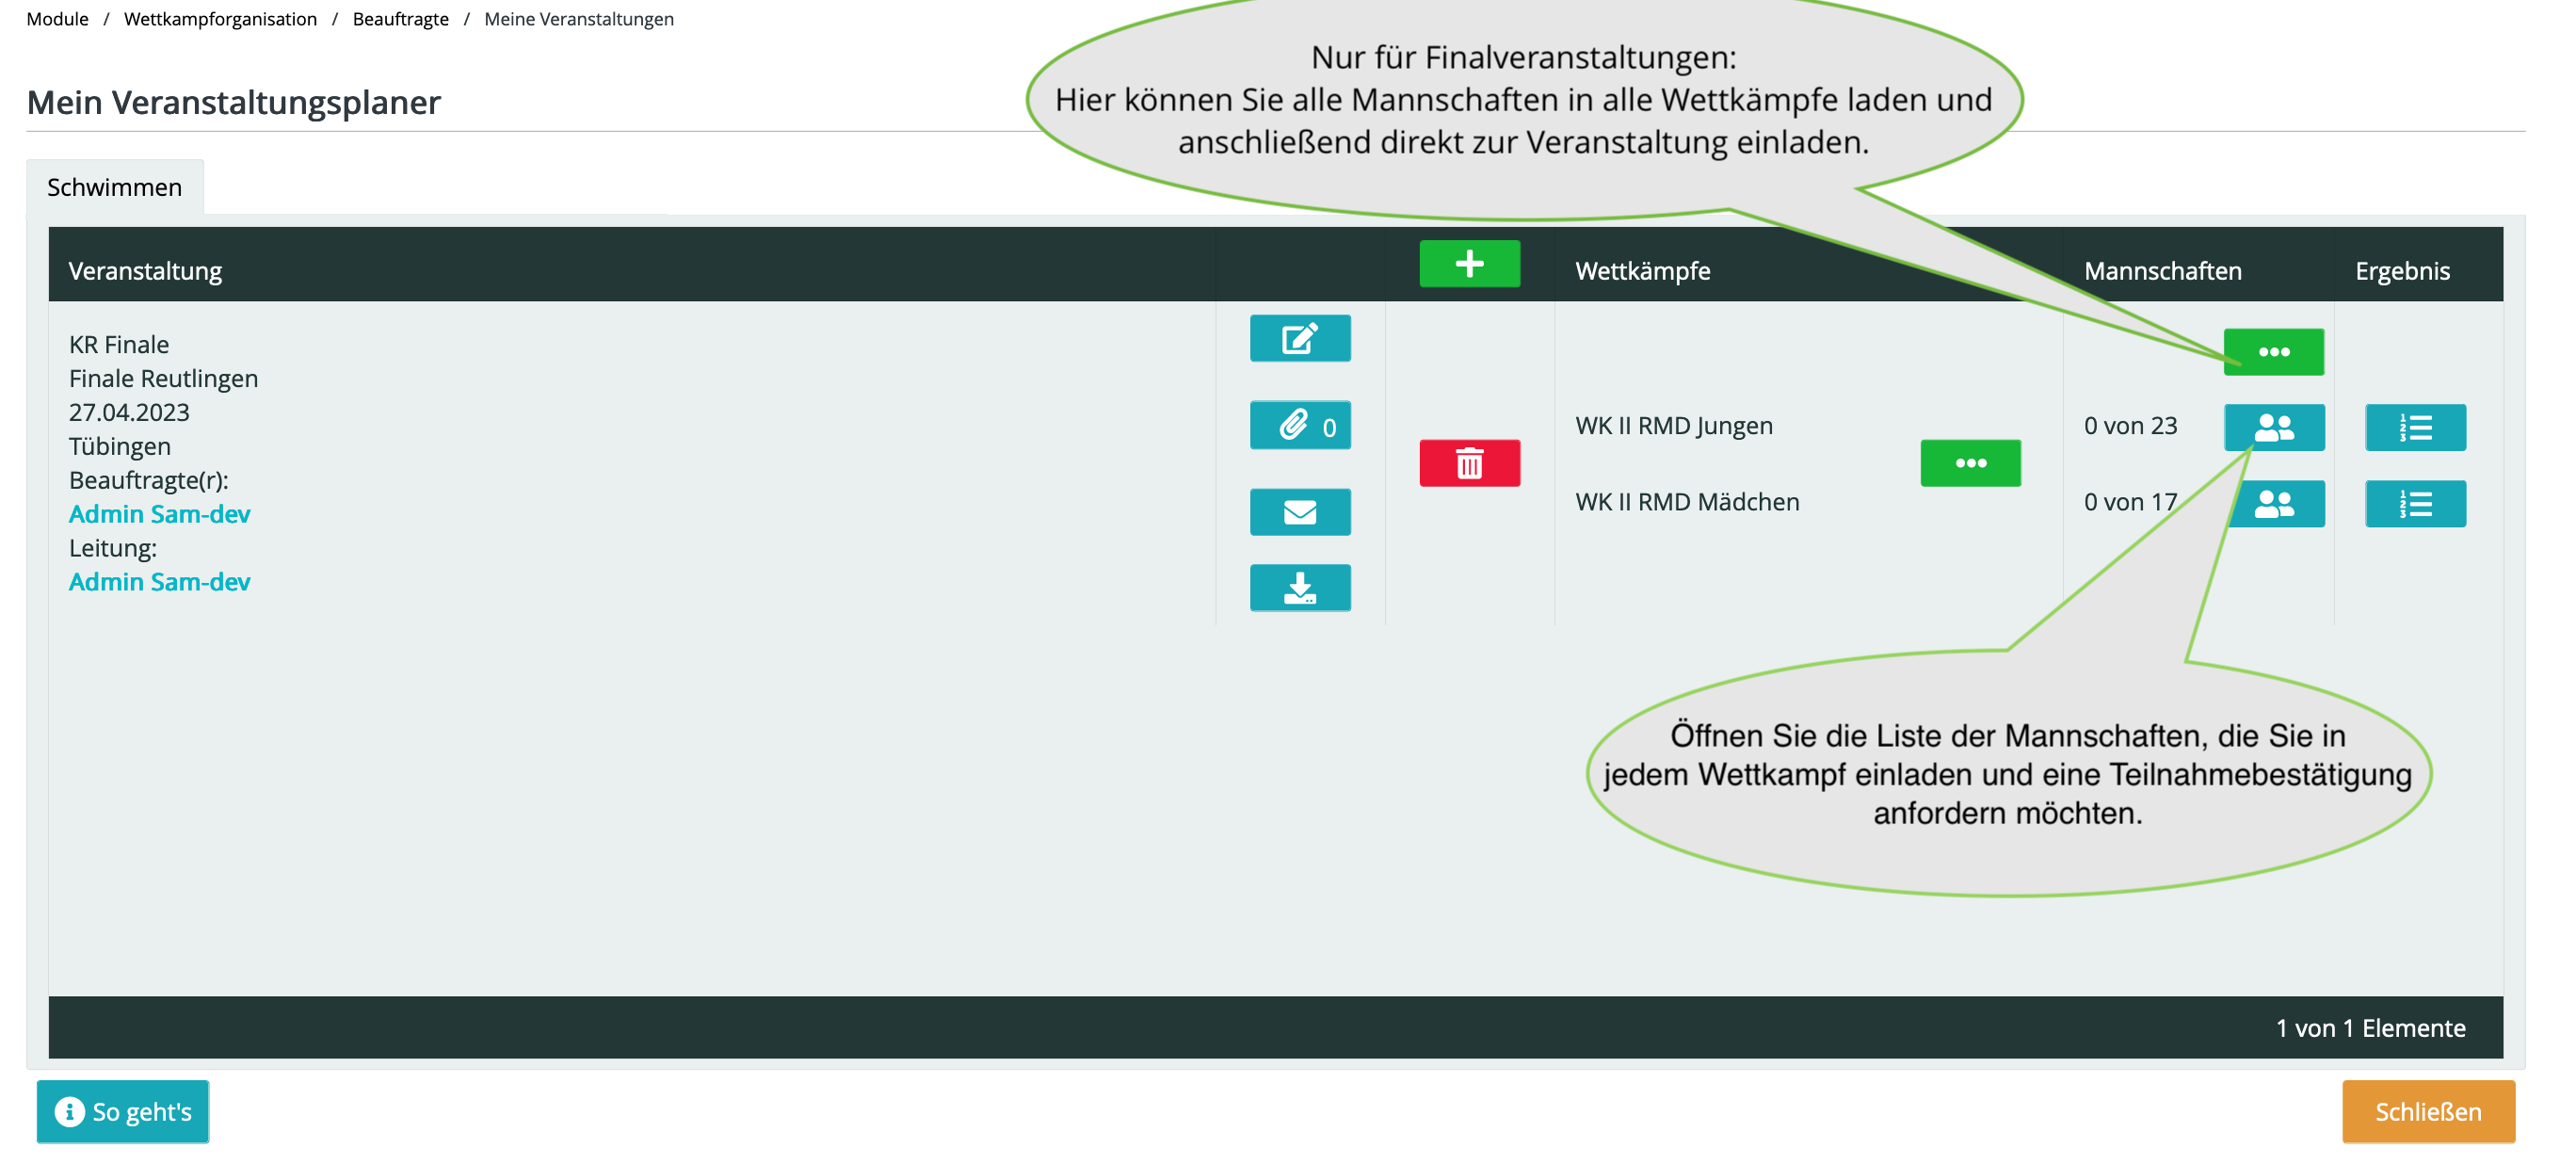Click the 'Admin Sam-dev' Beauftragte link
Image resolution: width=2576 pixels, height=1164 pixels.
click(x=158, y=513)
